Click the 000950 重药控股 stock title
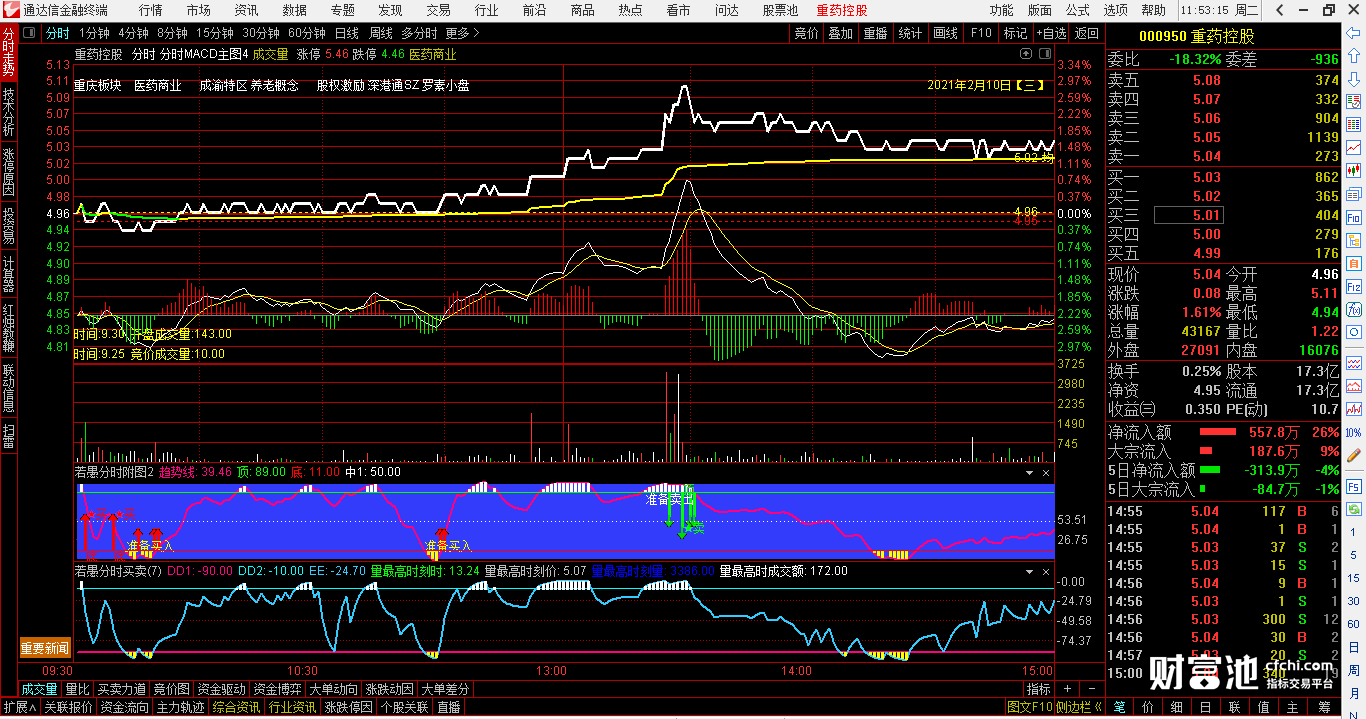The height and width of the screenshot is (719, 1366). (x=1197, y=36)
